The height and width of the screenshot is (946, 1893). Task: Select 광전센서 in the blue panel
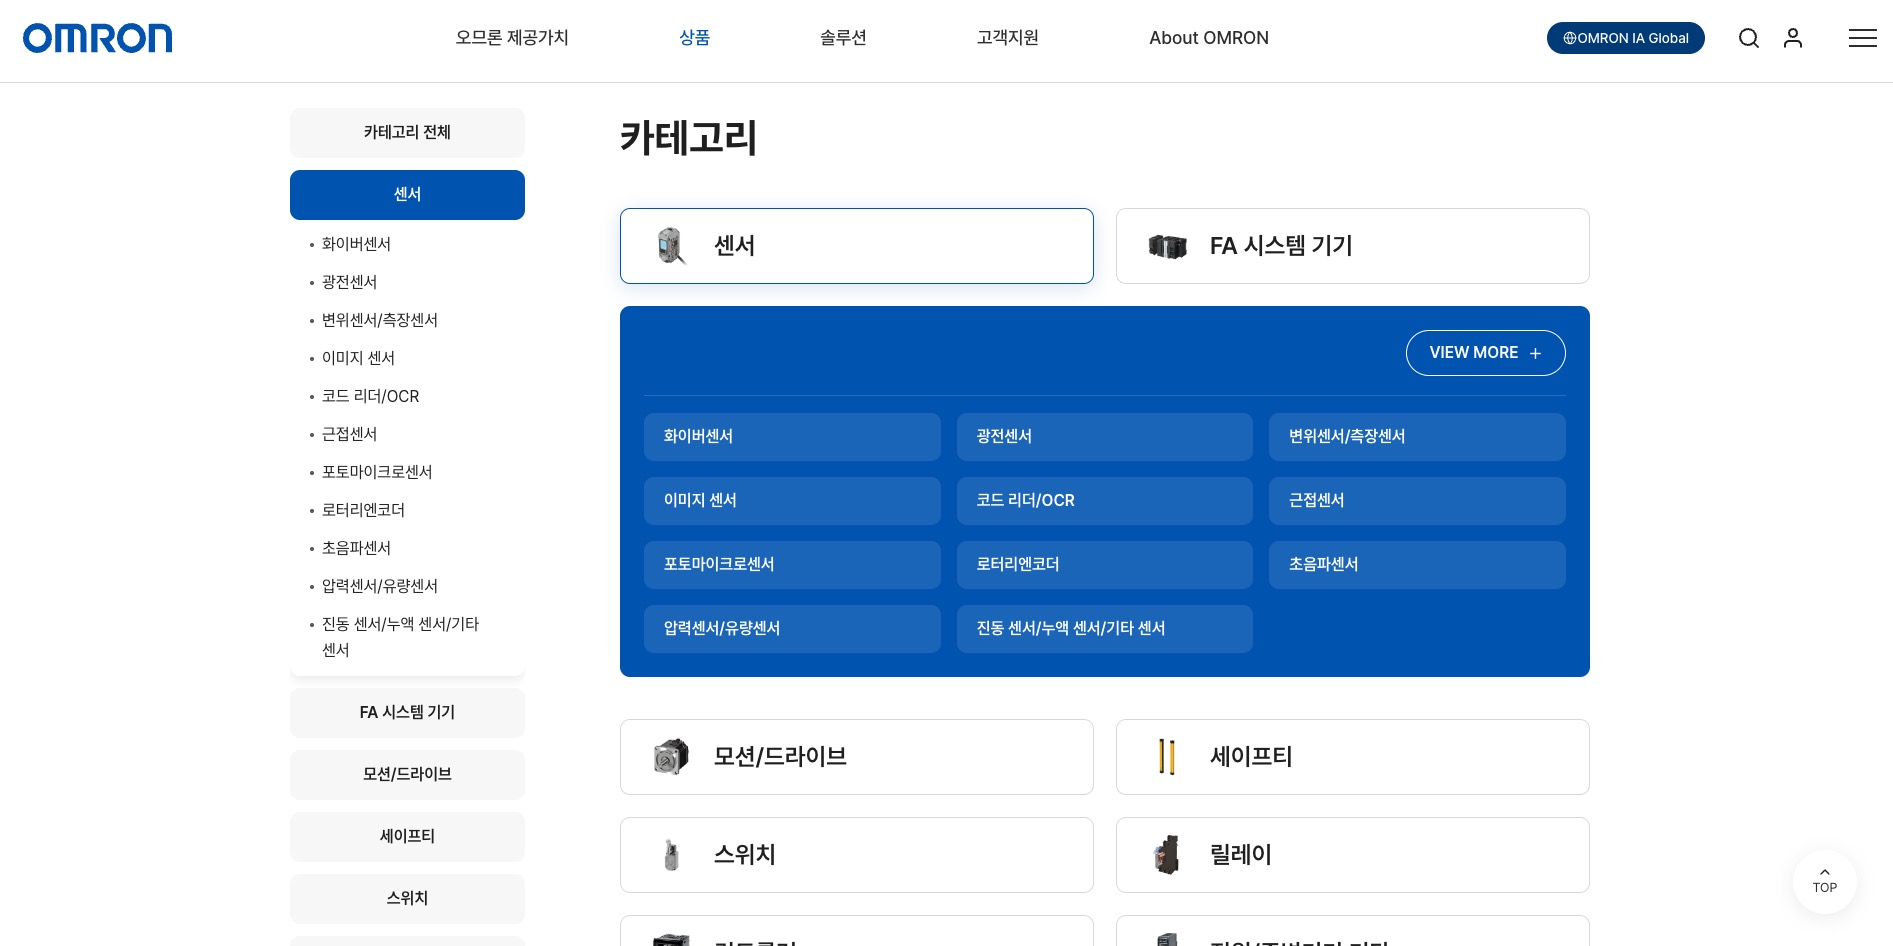tap(1104, 437)
